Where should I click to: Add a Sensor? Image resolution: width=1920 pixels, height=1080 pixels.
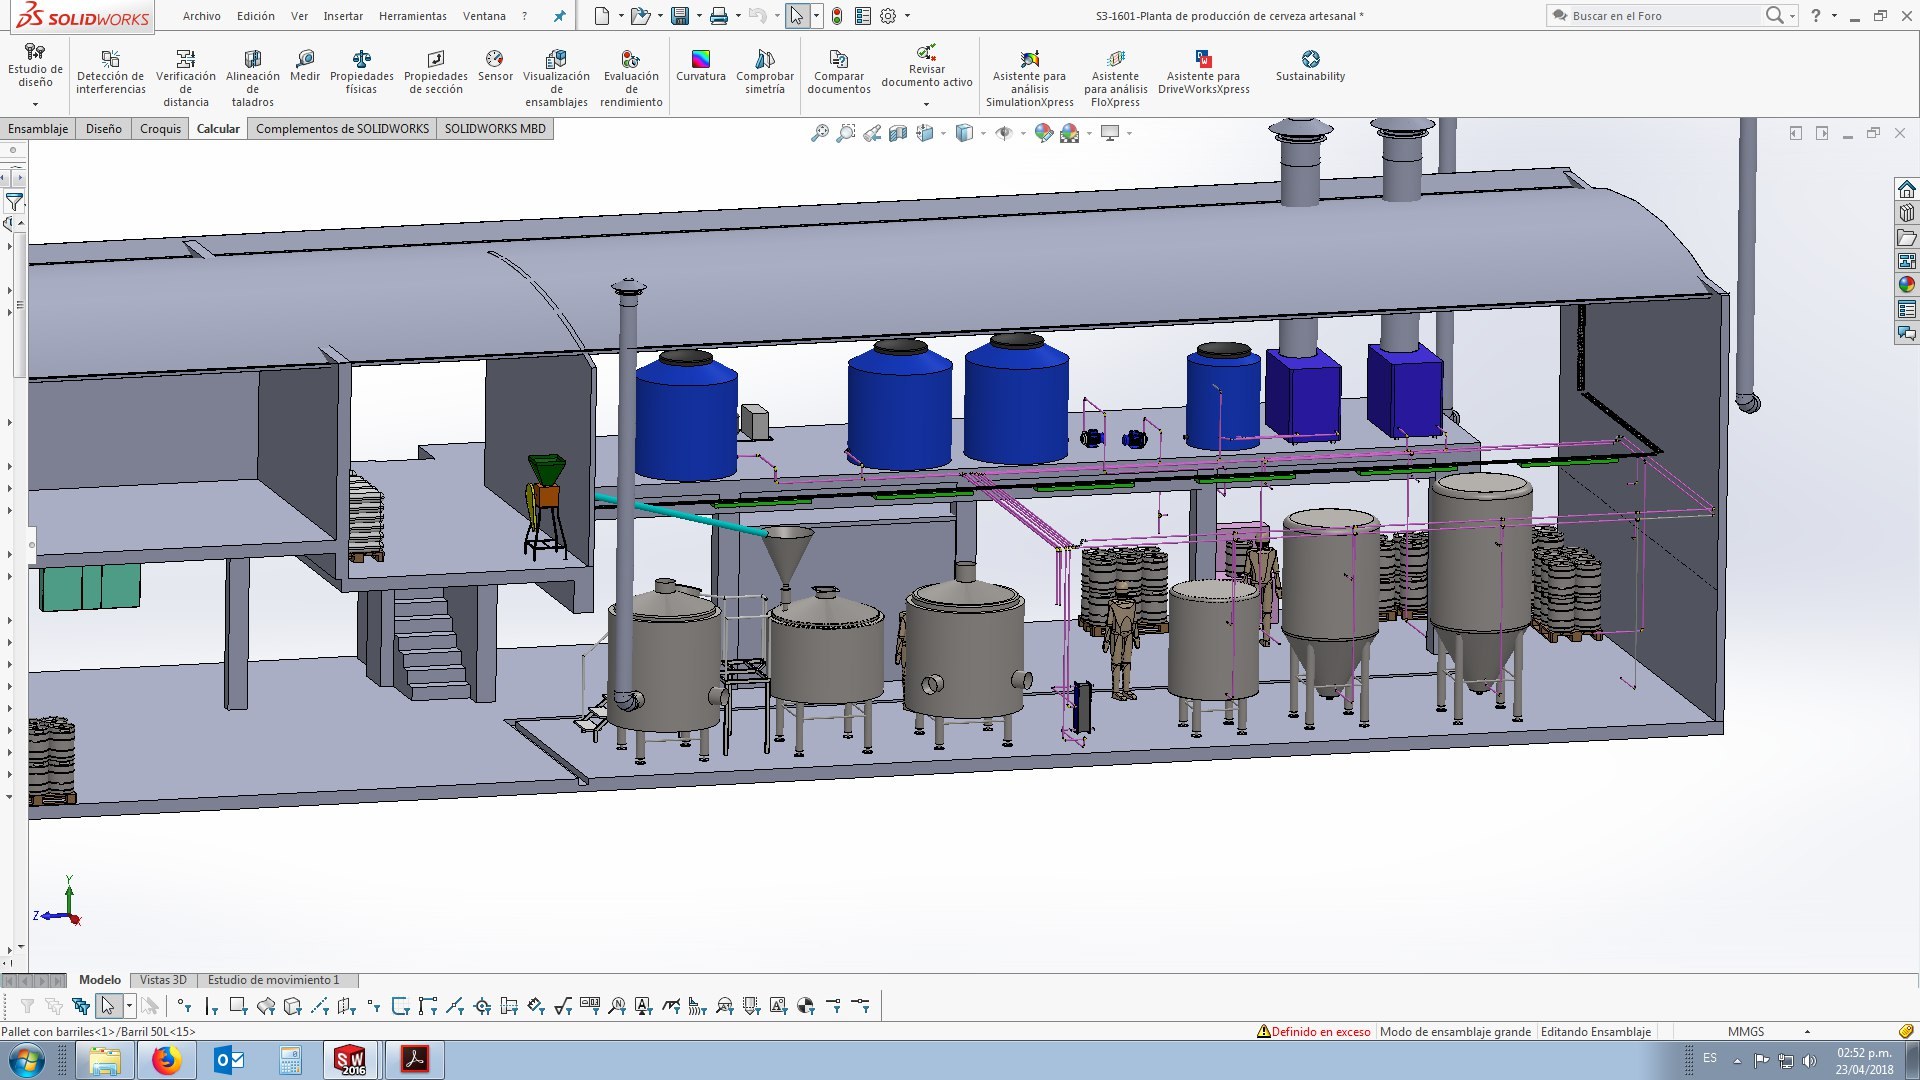(x=495, y=67)
